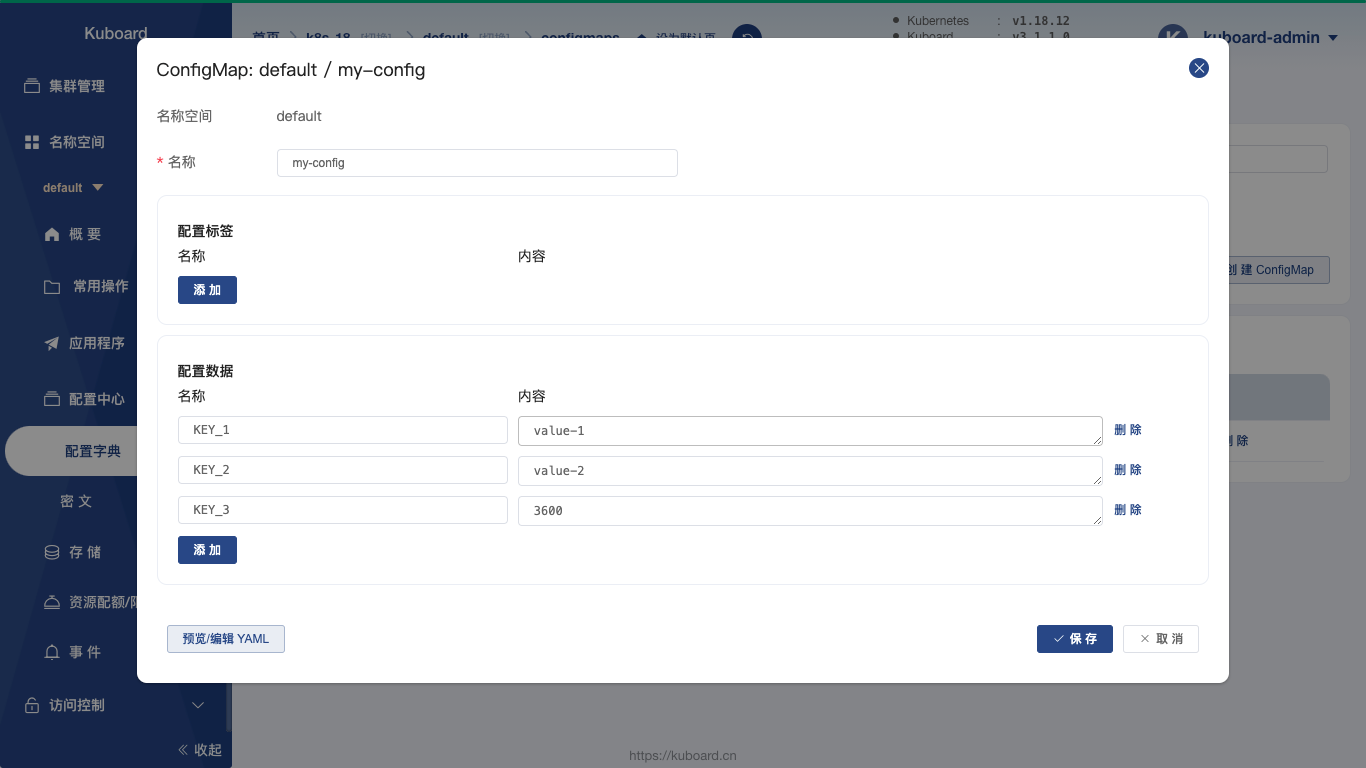This screenshot has height=768, width=1366.
Task: Open 名称空间 in sidebar
Action: tap(77, 142)
